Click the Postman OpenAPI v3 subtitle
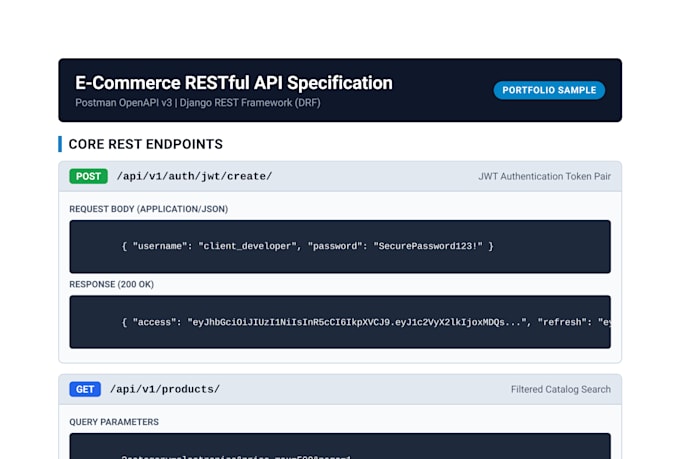Viewport: 680px width, 459px height. [198, 103]
